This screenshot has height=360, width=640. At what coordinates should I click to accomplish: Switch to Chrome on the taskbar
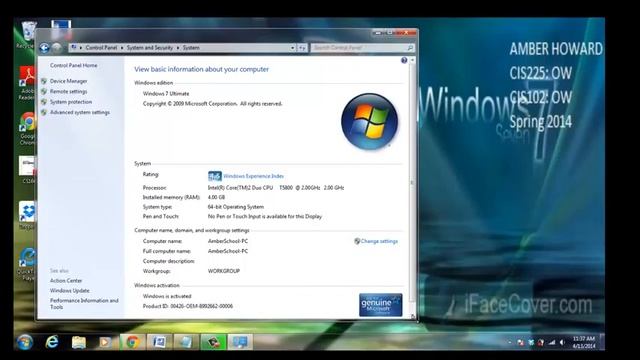tap(132, 342)
